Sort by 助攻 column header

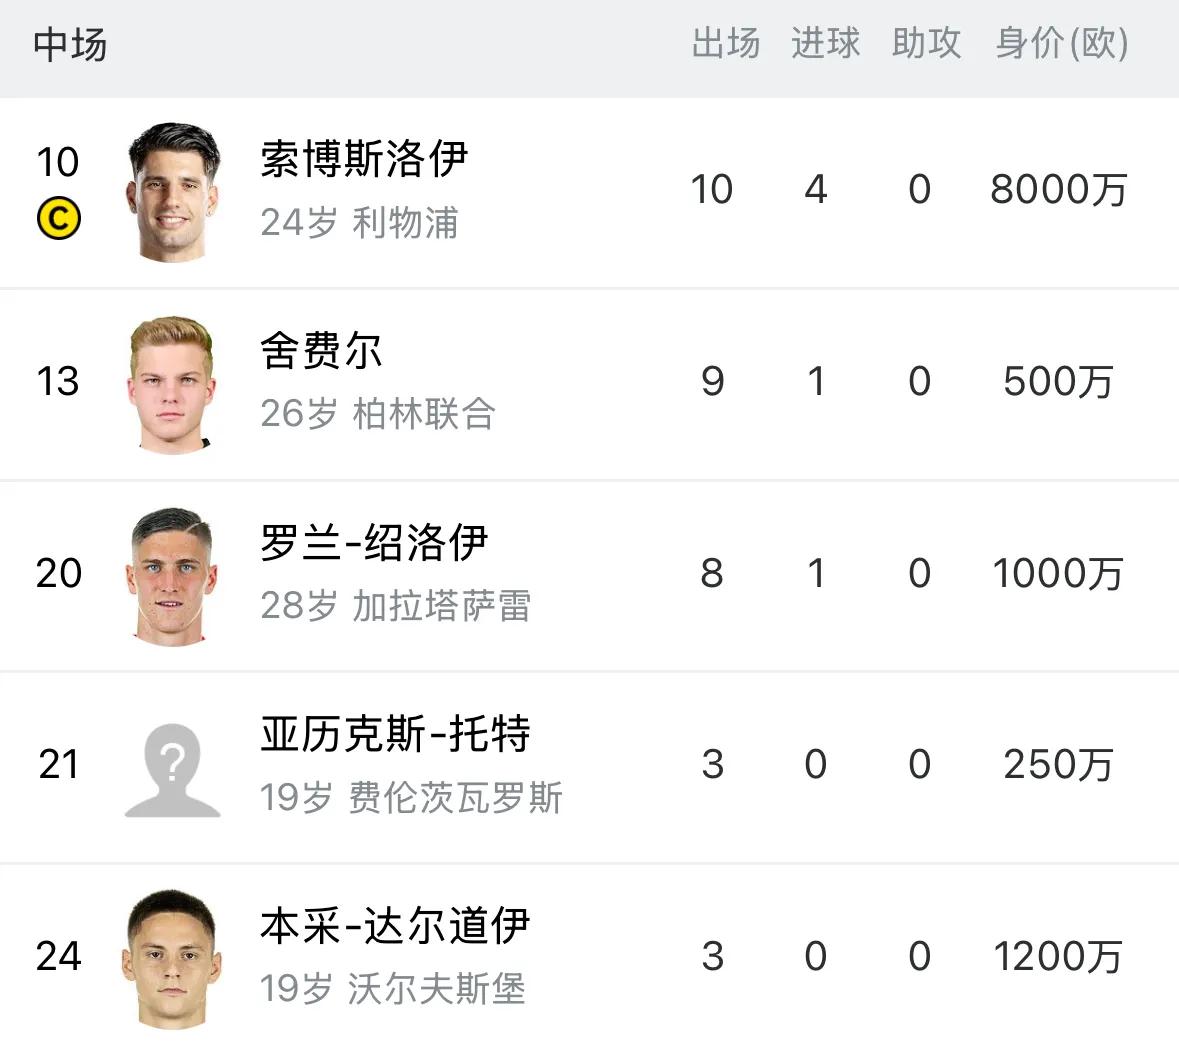pyautogui.click(x=926, y=43)
